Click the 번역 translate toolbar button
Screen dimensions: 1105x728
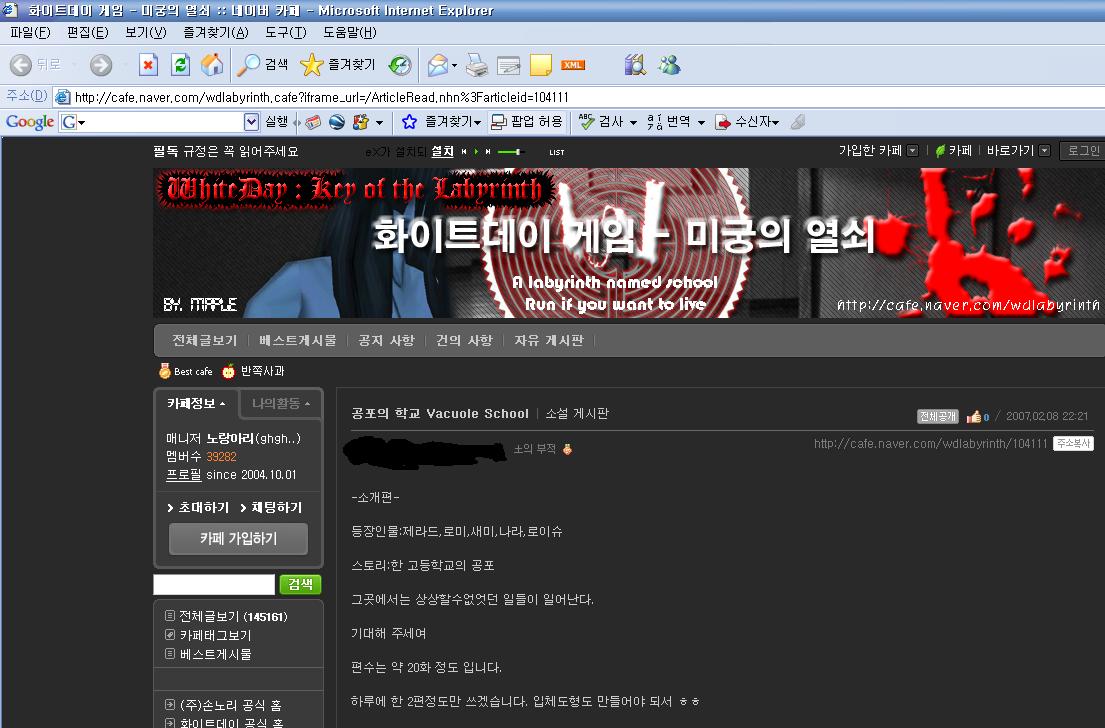click(x=669, y=122)
